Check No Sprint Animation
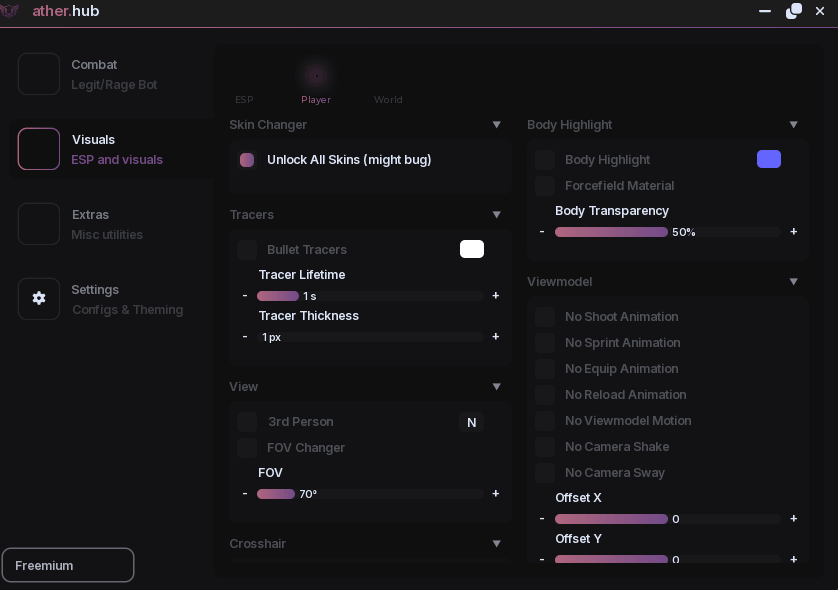The height and width of the screenshot is (590, 838). coord(545,343)
